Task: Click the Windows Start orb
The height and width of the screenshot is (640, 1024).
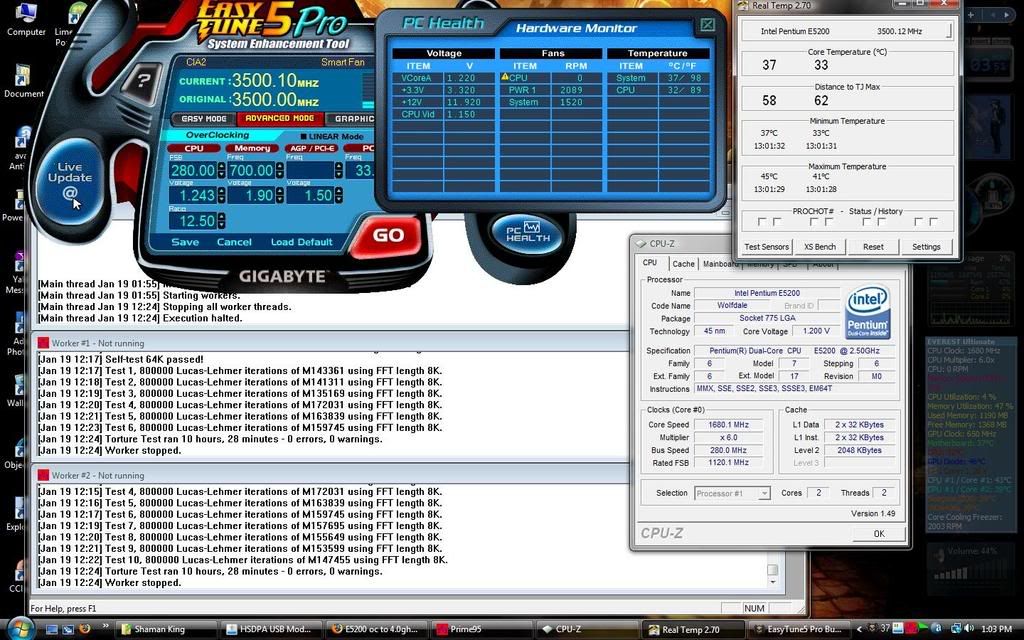Action: pos(19,628)
